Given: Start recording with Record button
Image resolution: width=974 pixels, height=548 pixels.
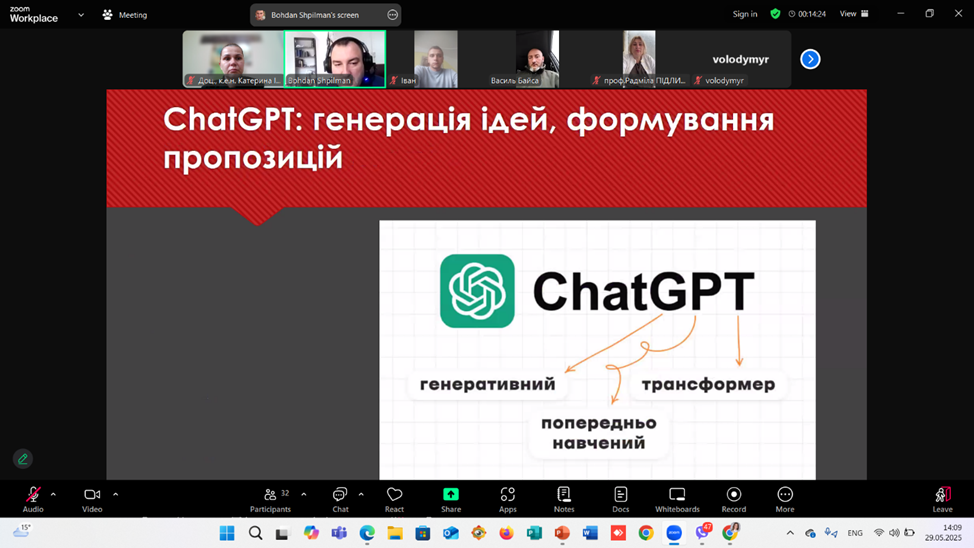Looking at the screenshot, I should click(734, 500).
